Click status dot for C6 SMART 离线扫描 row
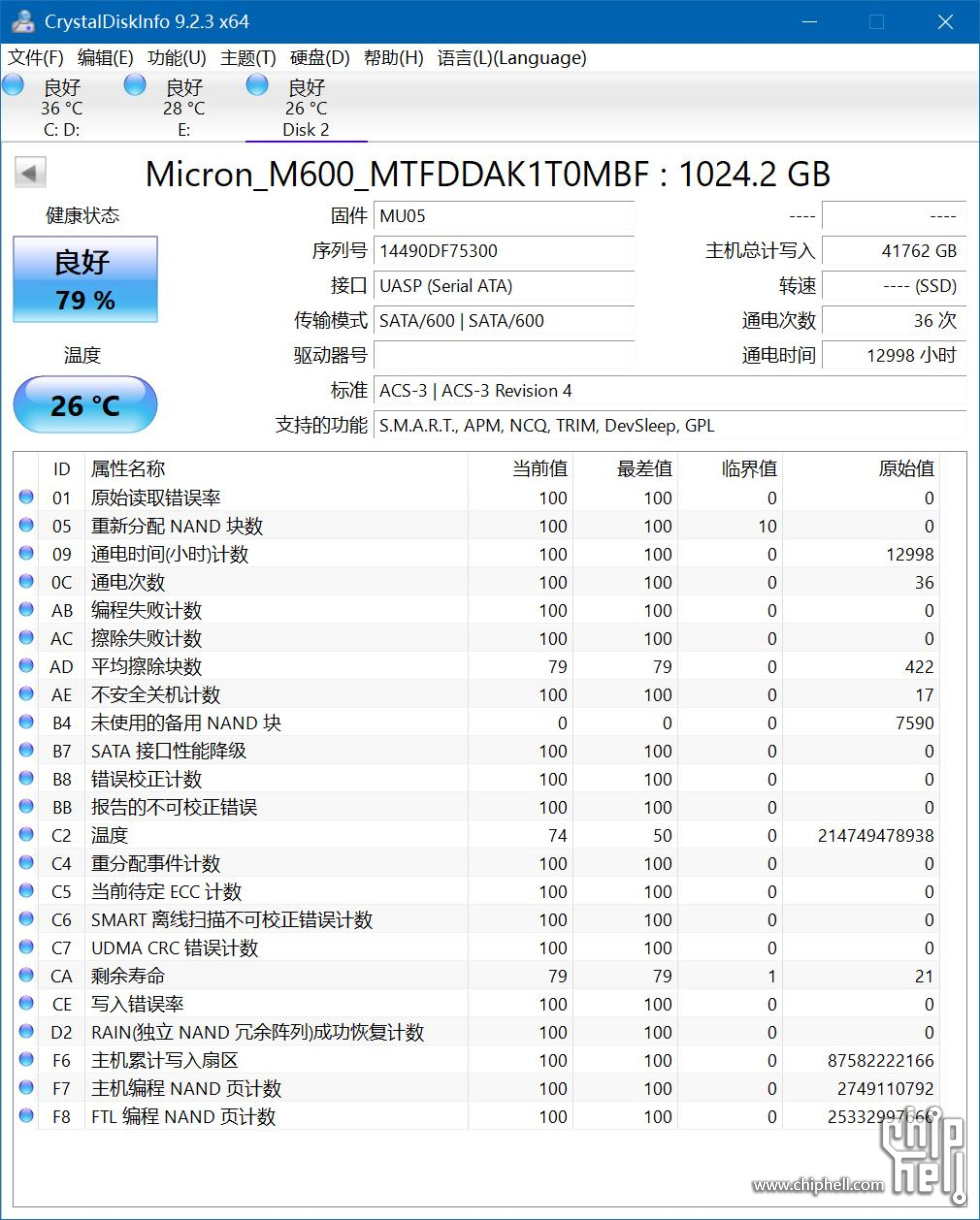Screen dimensions: 980x1220 click(x=26, y=919)
